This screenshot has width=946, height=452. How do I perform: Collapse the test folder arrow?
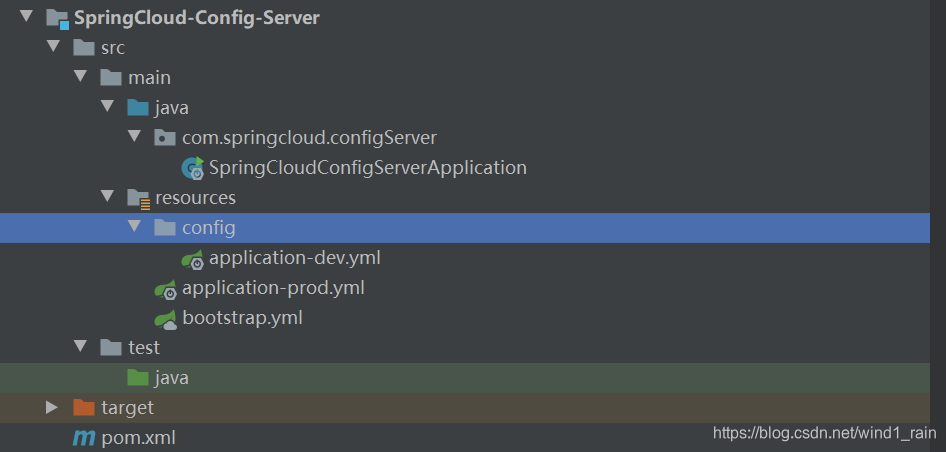pyautogui.click(x=80, y=346)
